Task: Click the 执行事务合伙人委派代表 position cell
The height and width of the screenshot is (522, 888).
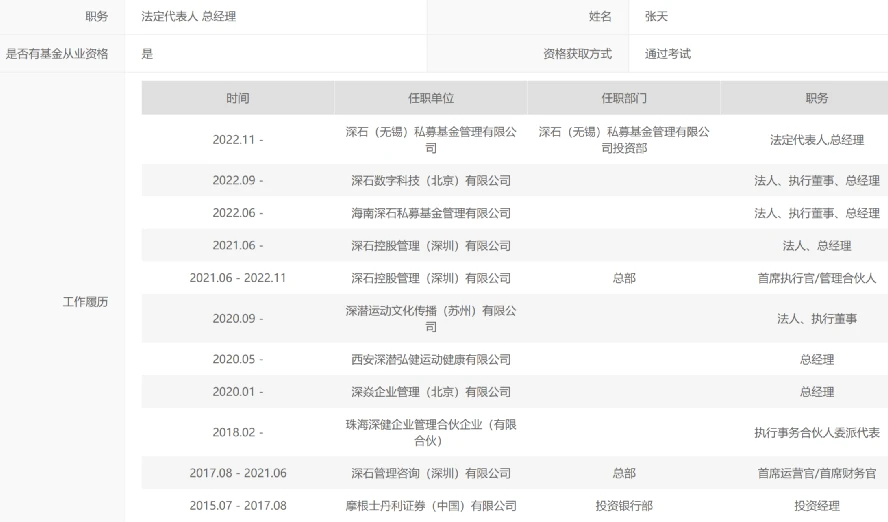Action: 816,433
